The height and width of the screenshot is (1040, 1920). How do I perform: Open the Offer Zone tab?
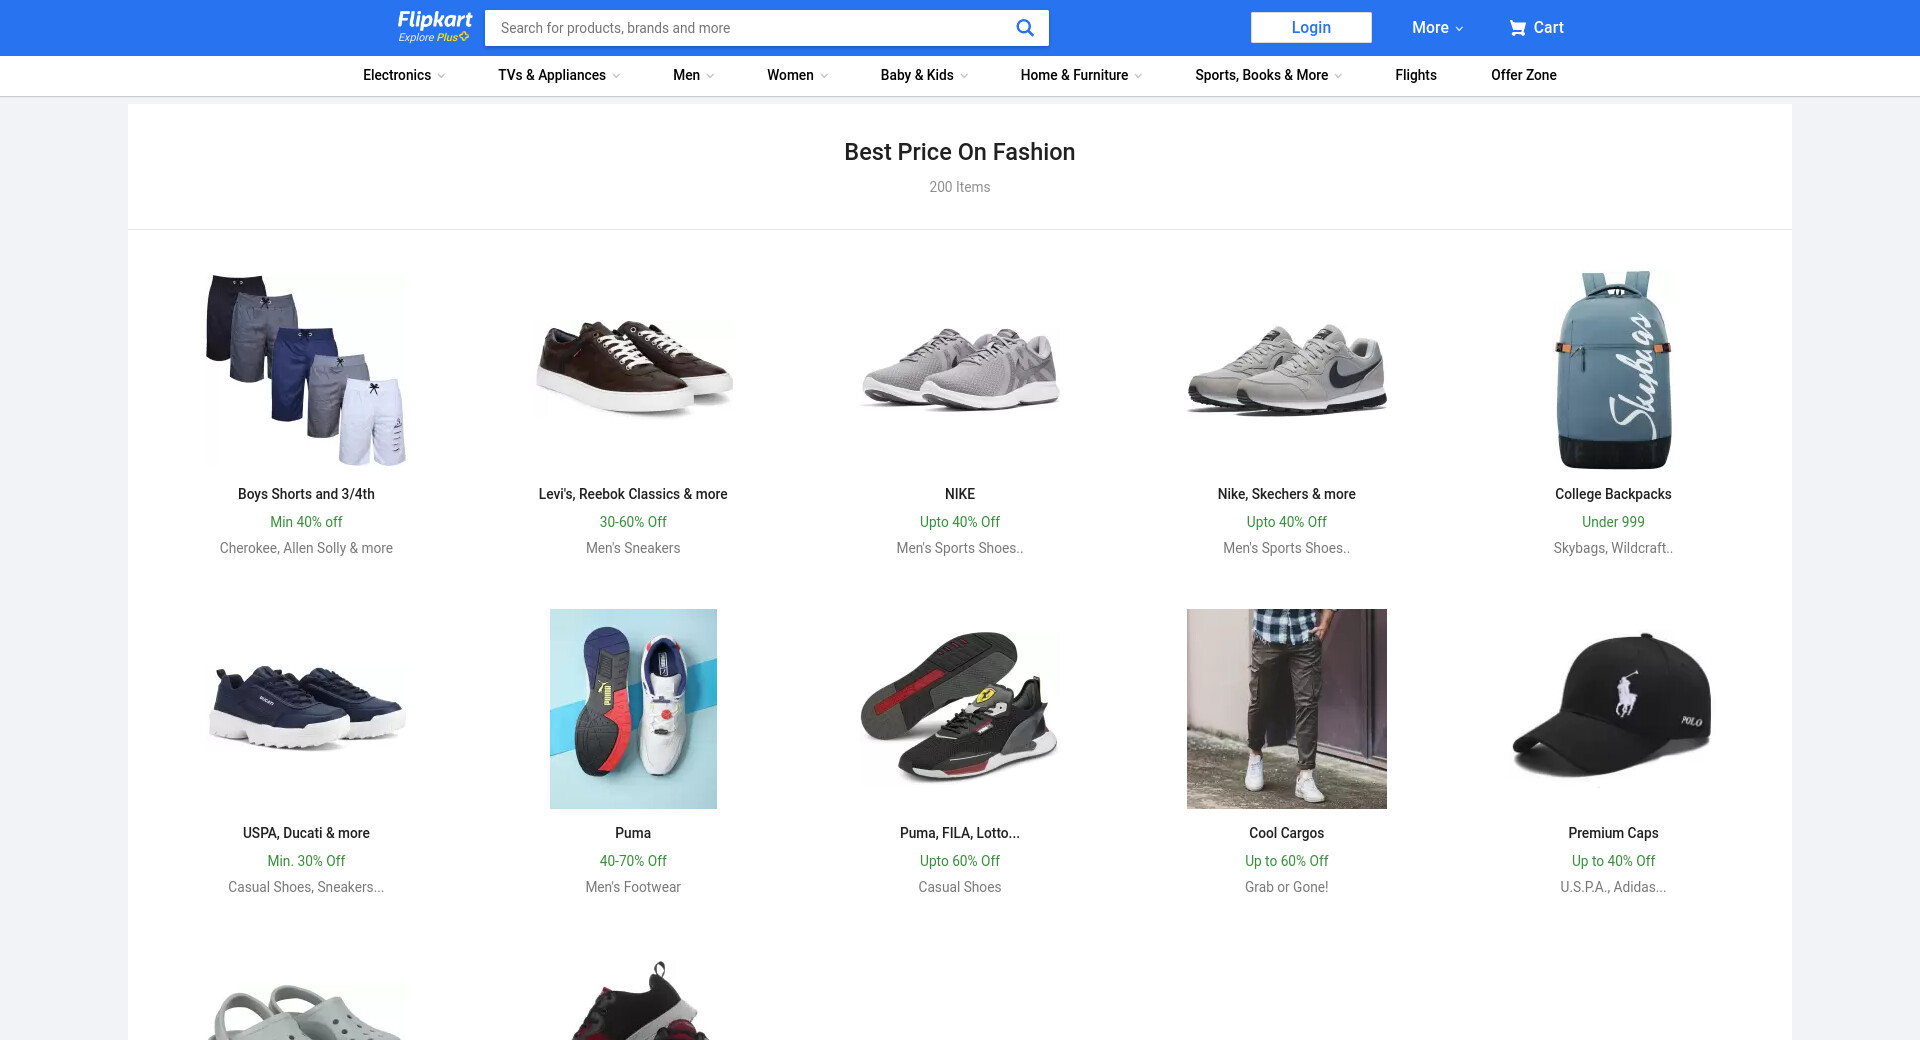point(1523,75)
